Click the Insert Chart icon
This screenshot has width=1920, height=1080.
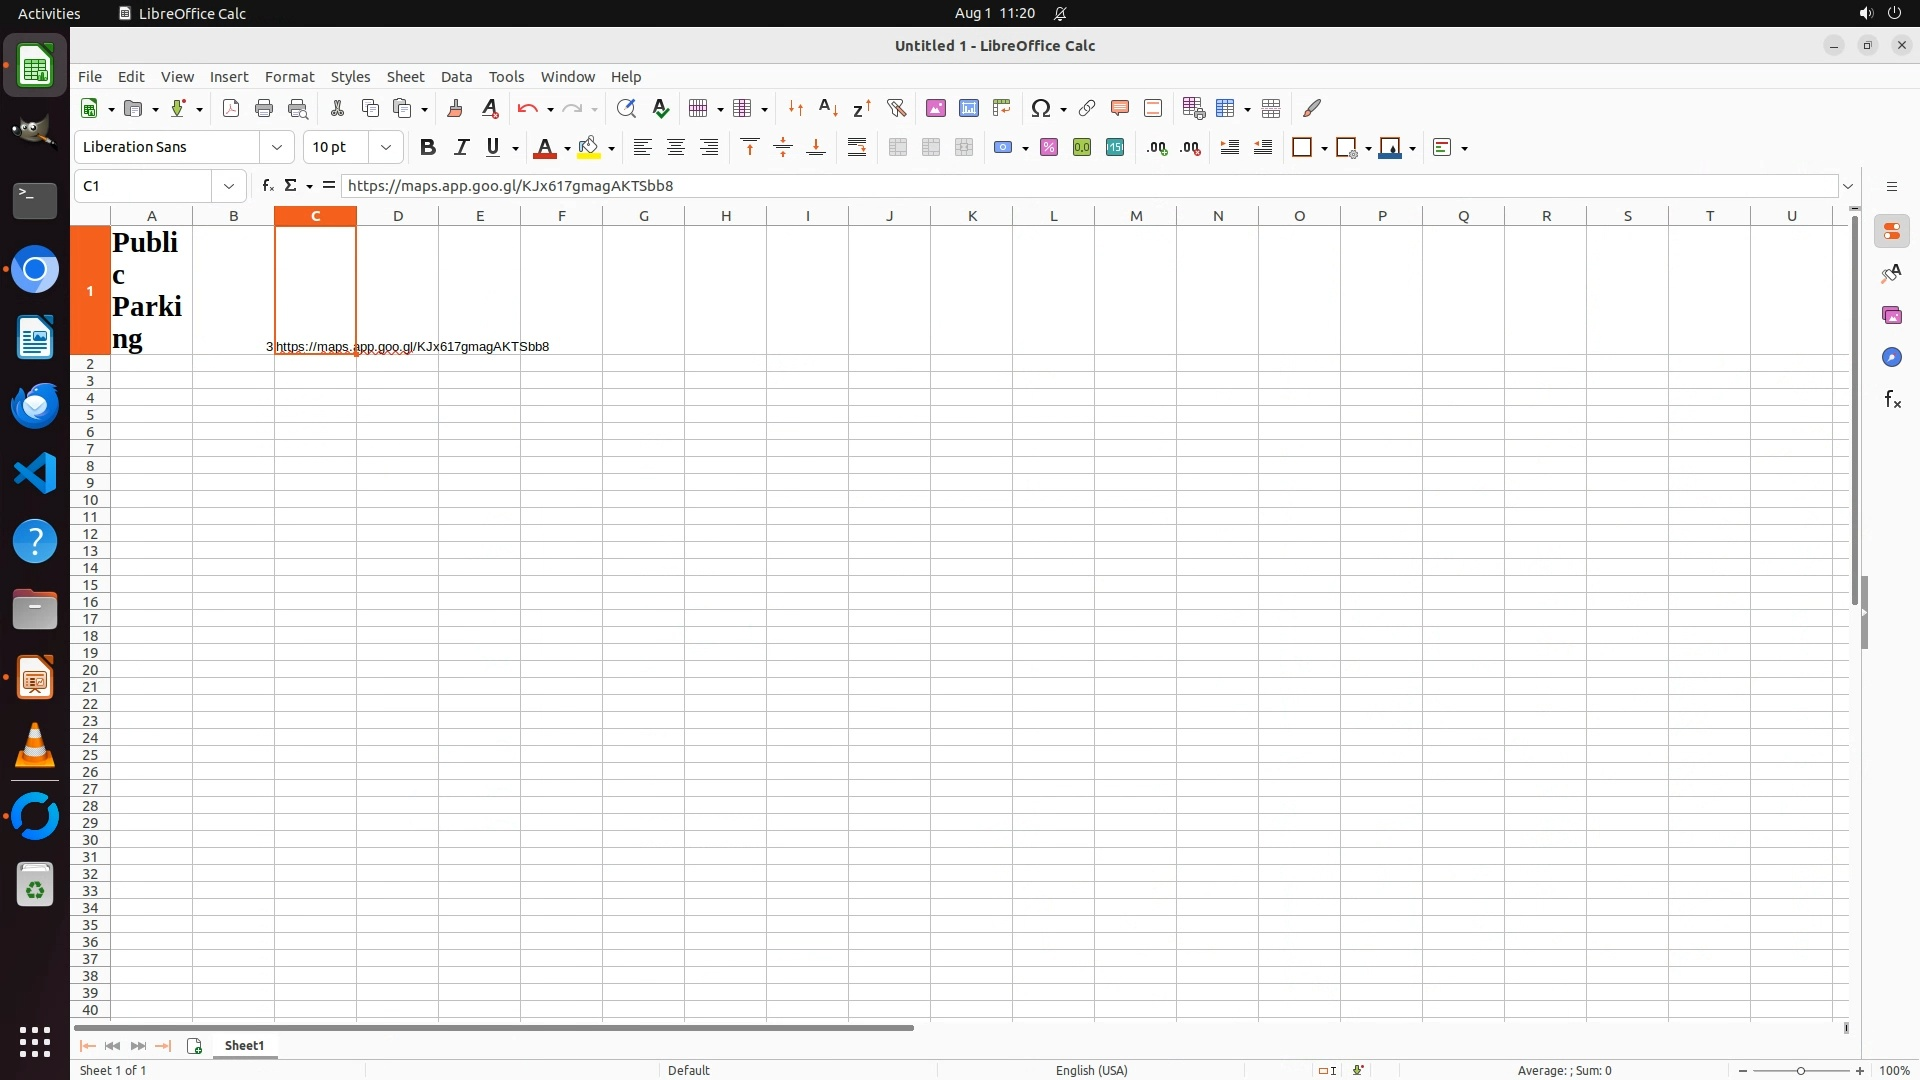(968, 108)
